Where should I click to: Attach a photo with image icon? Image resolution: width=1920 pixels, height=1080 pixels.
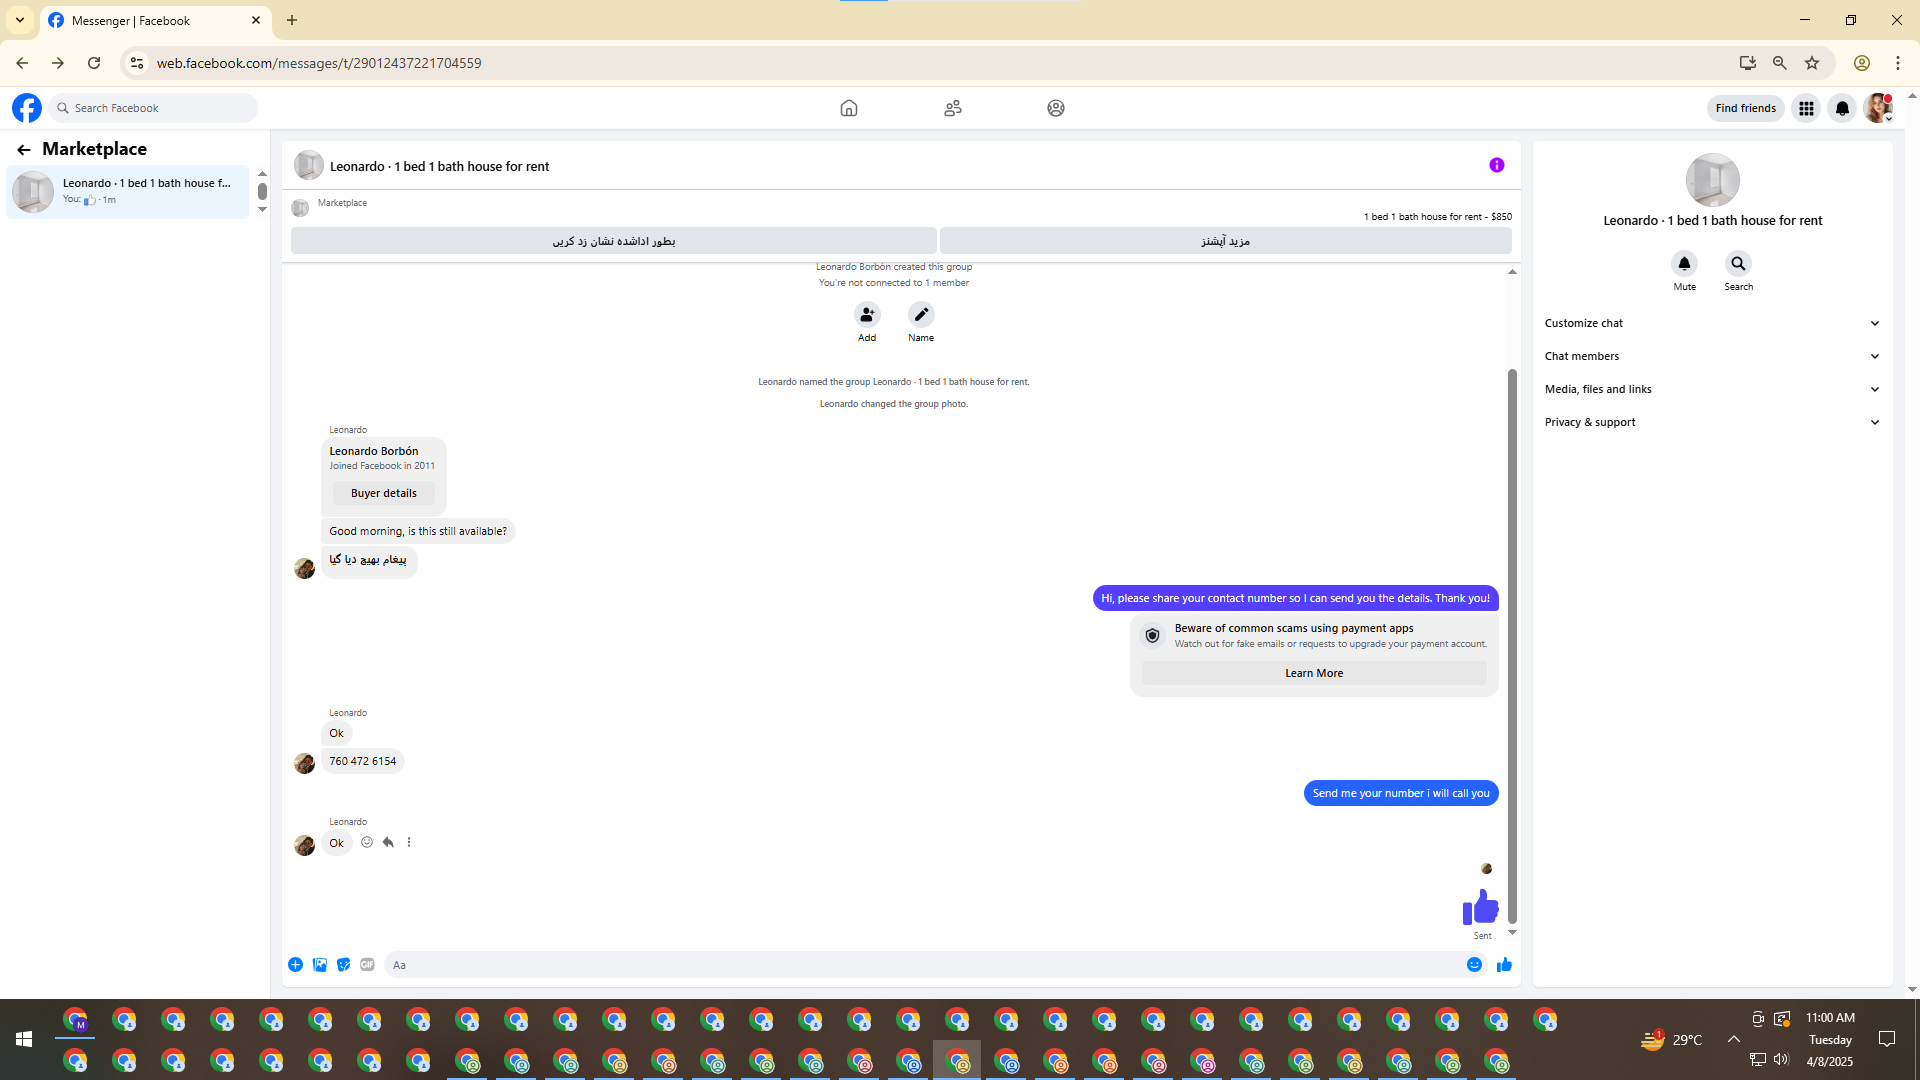tap(320, 965)
